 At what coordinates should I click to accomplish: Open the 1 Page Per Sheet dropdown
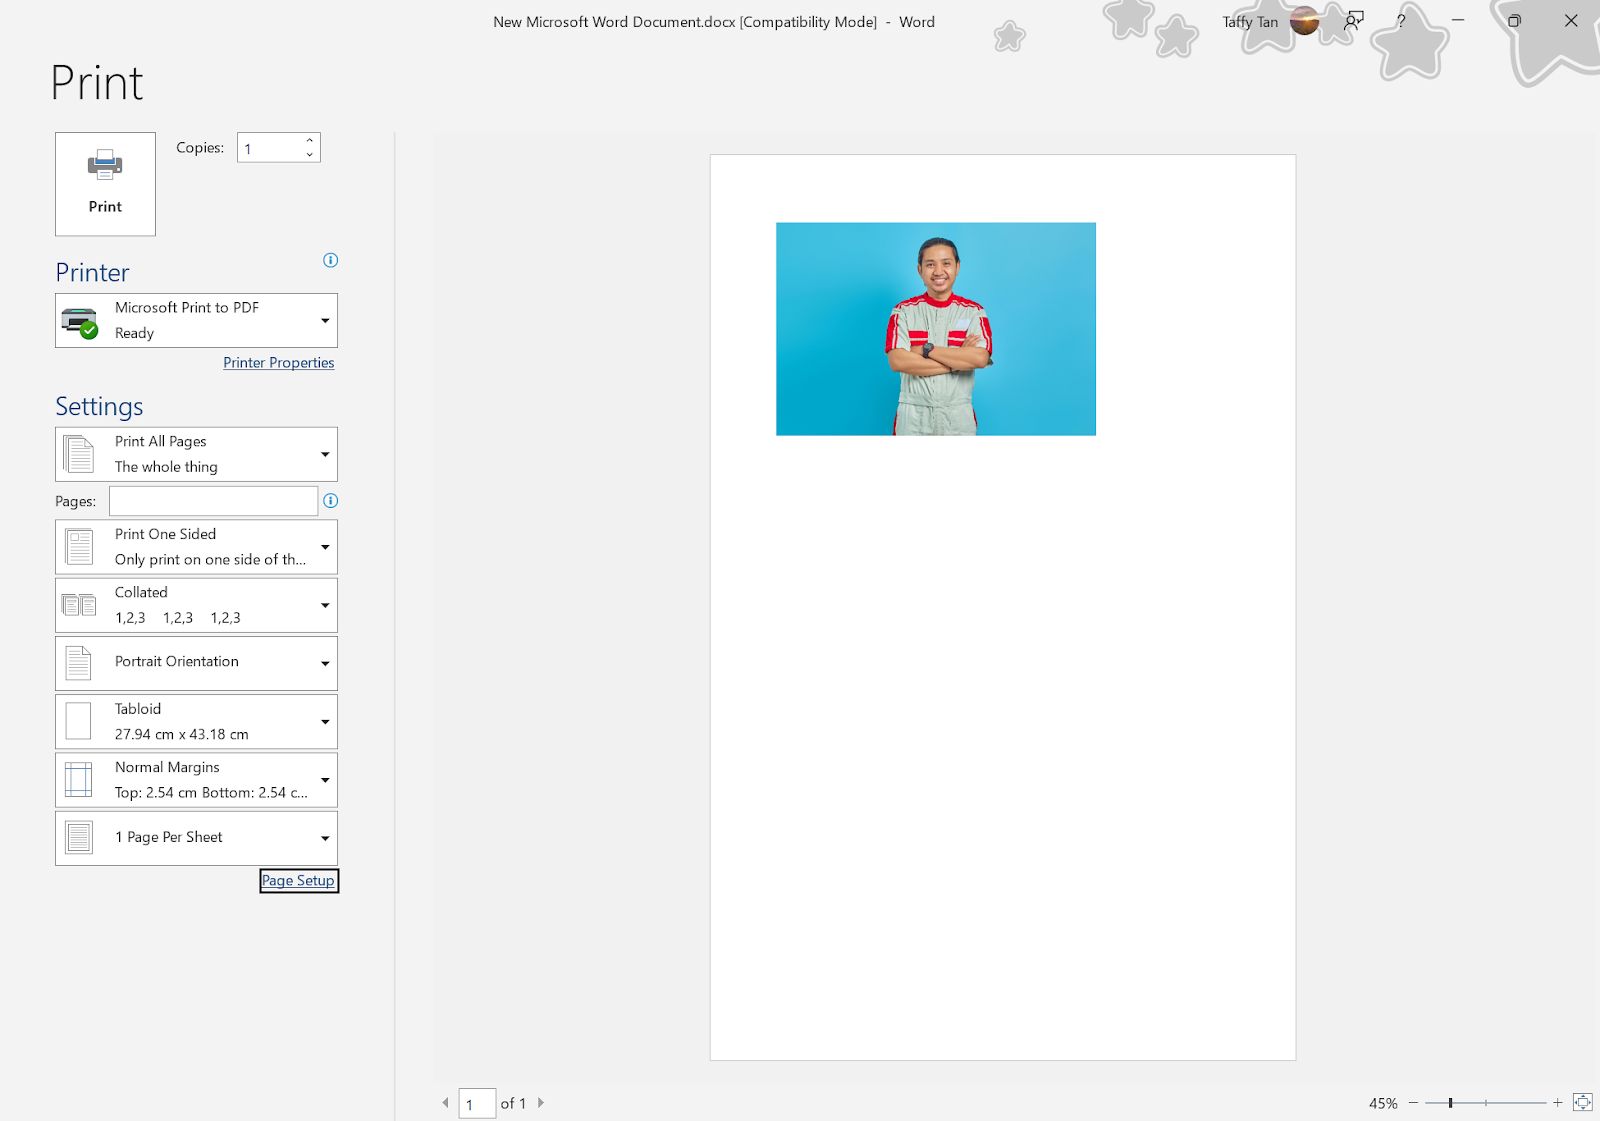click(x=196, y=838)
